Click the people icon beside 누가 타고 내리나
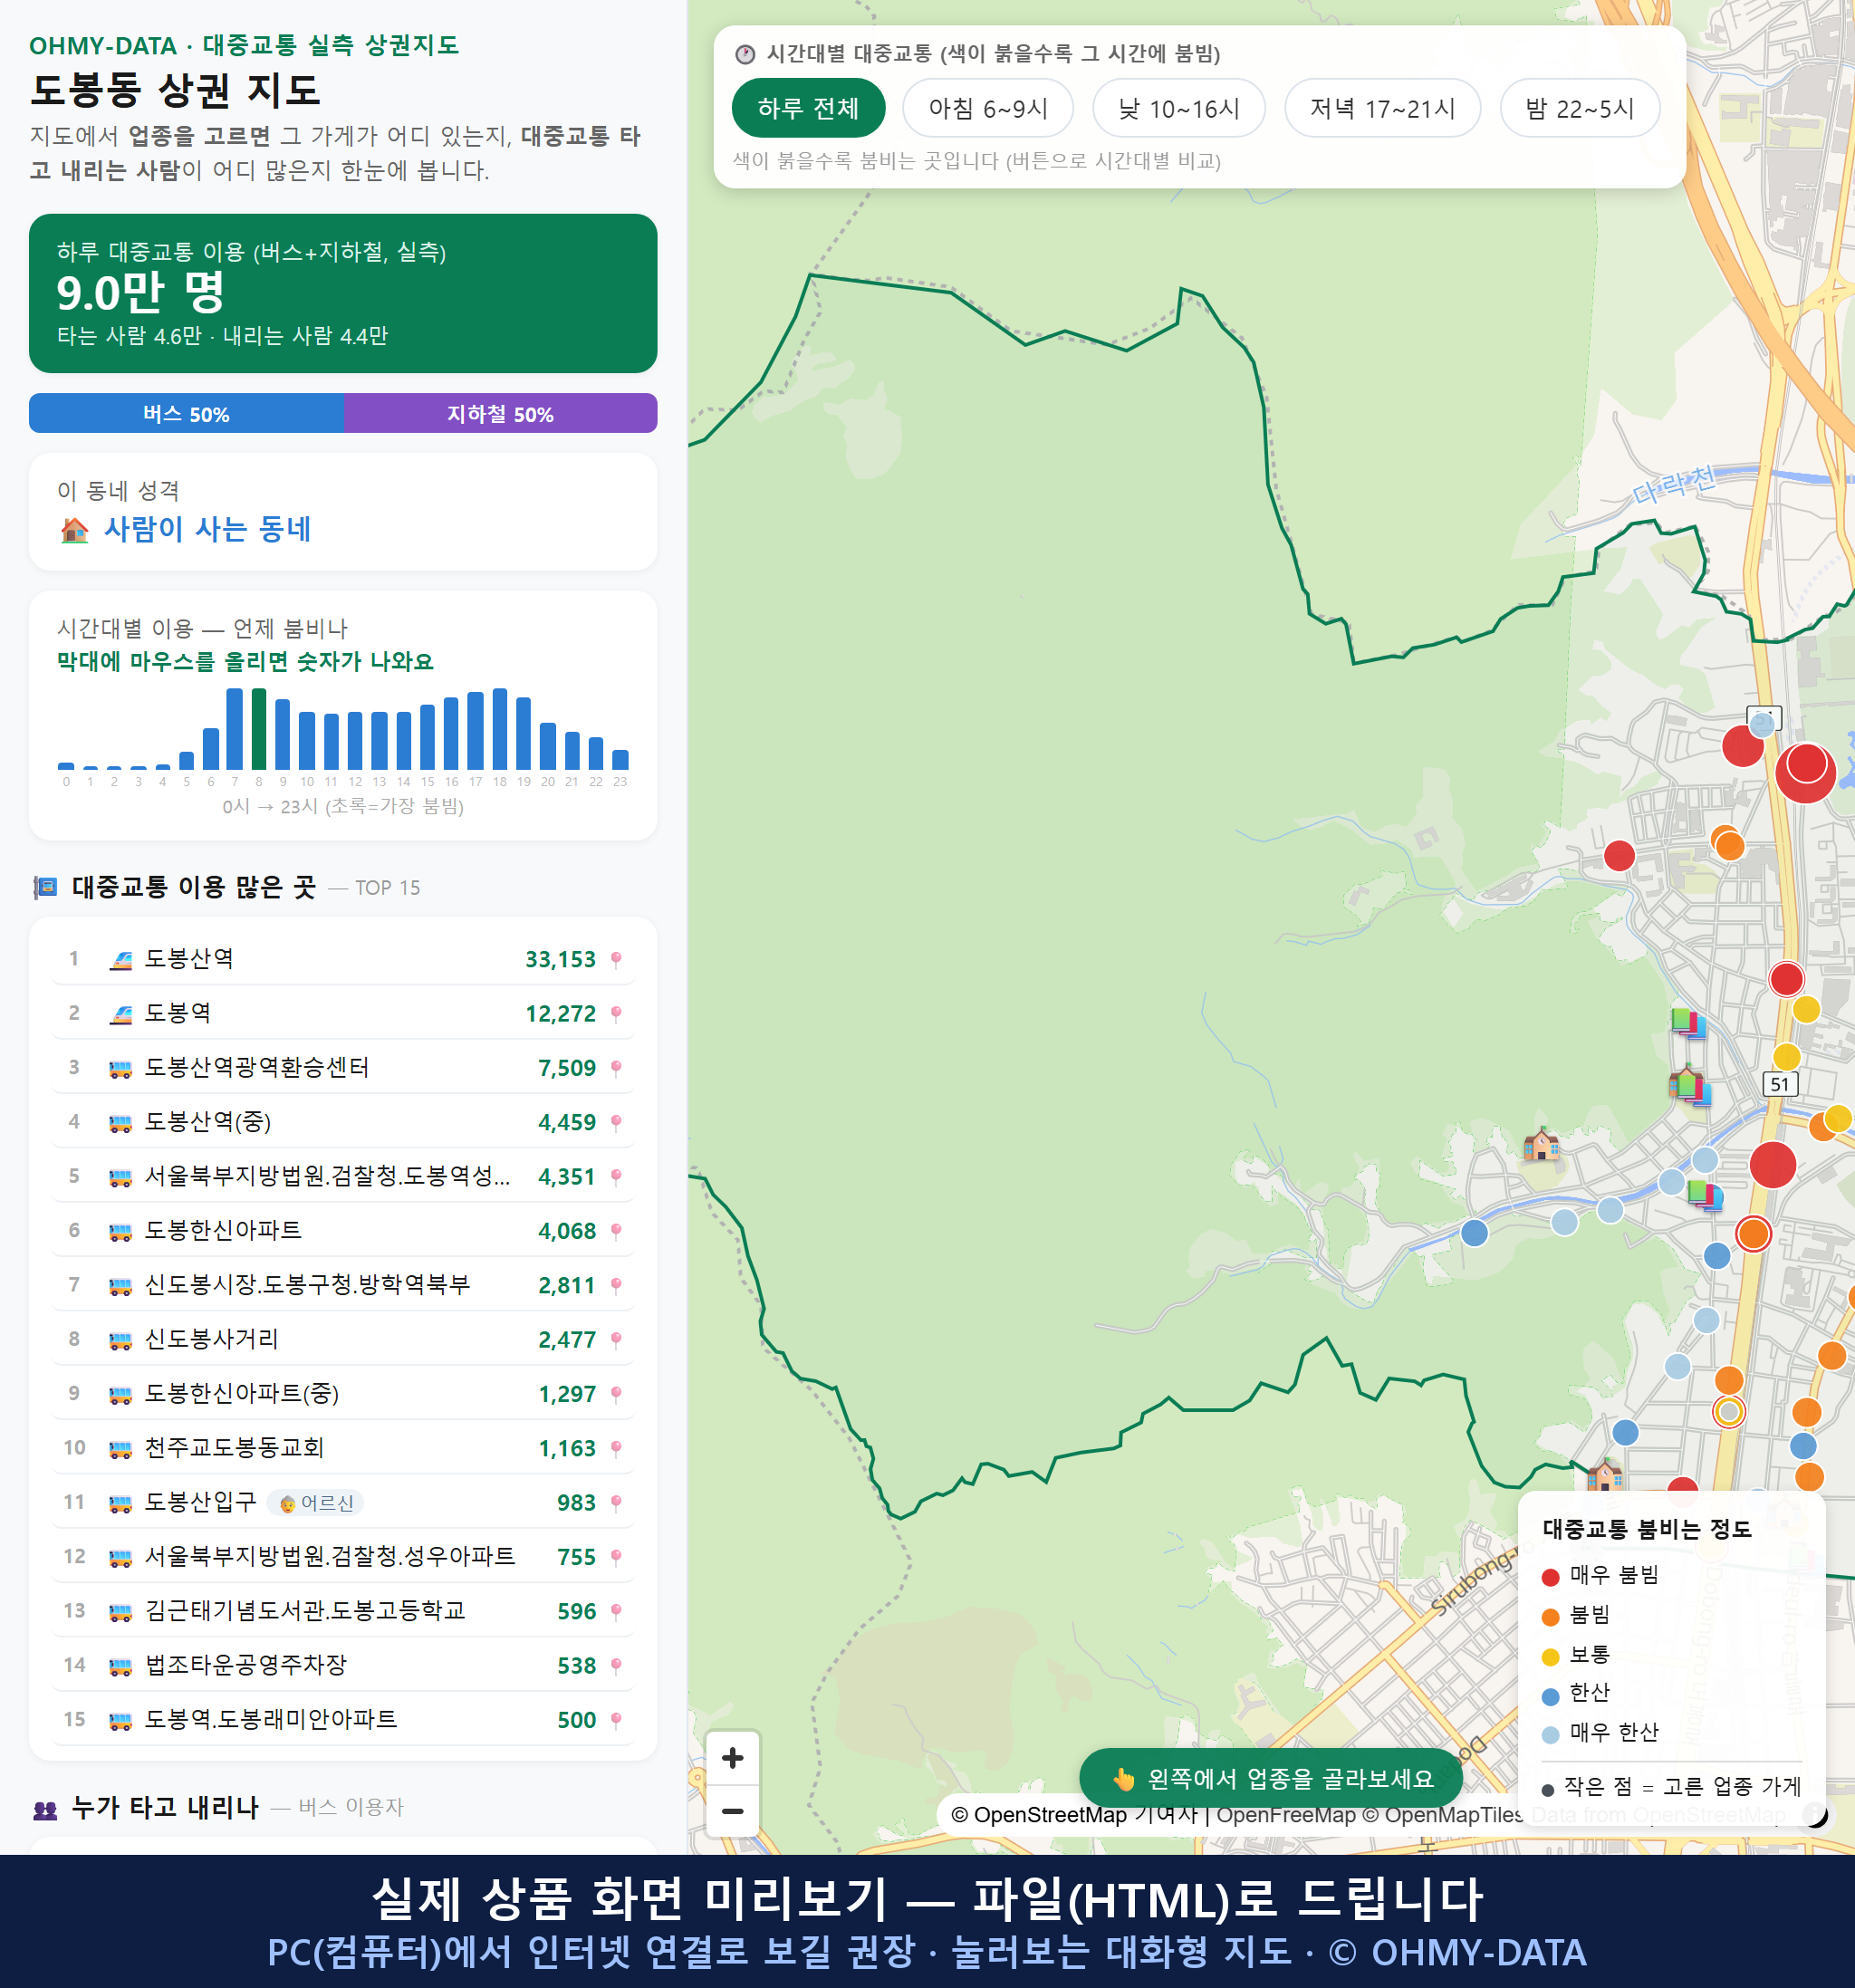The height and width of the screenshot is (1988, 1855). point(45,1808)
